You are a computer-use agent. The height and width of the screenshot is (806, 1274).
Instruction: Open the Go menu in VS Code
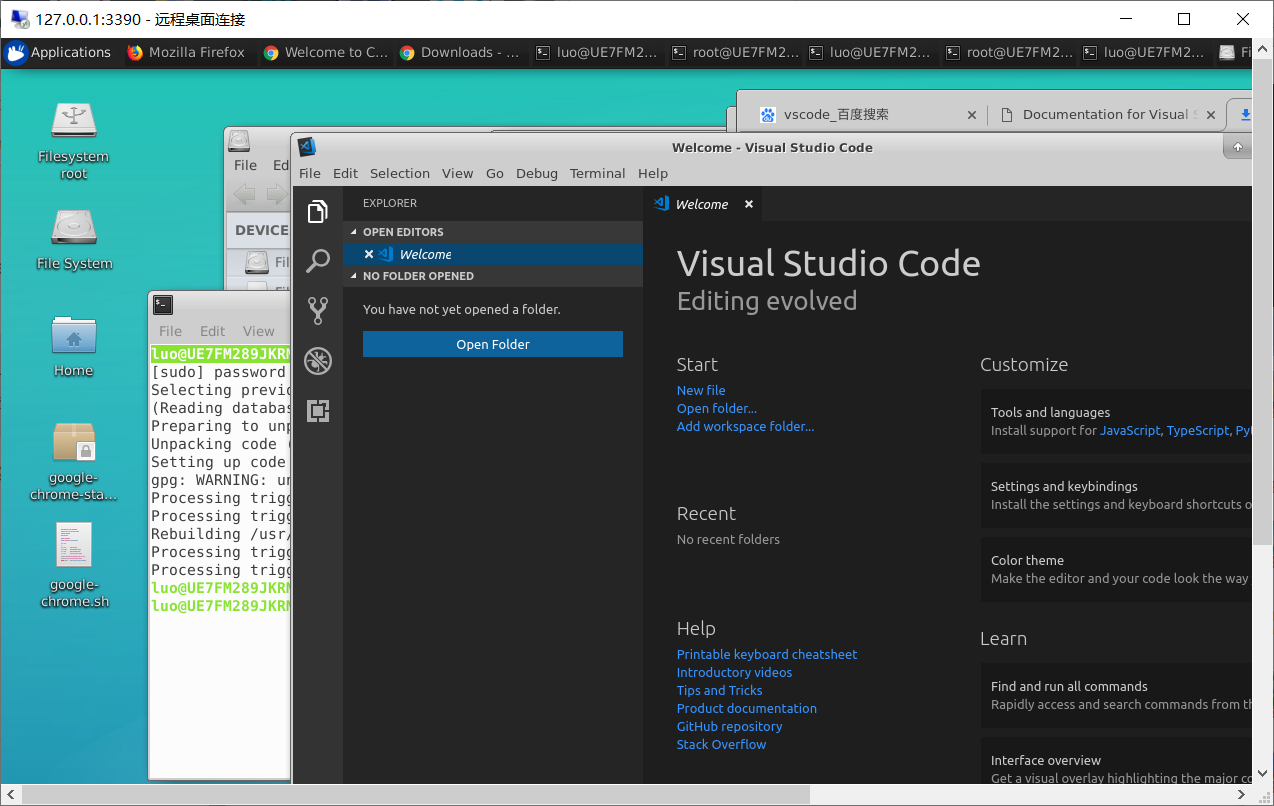click(495, 173)
